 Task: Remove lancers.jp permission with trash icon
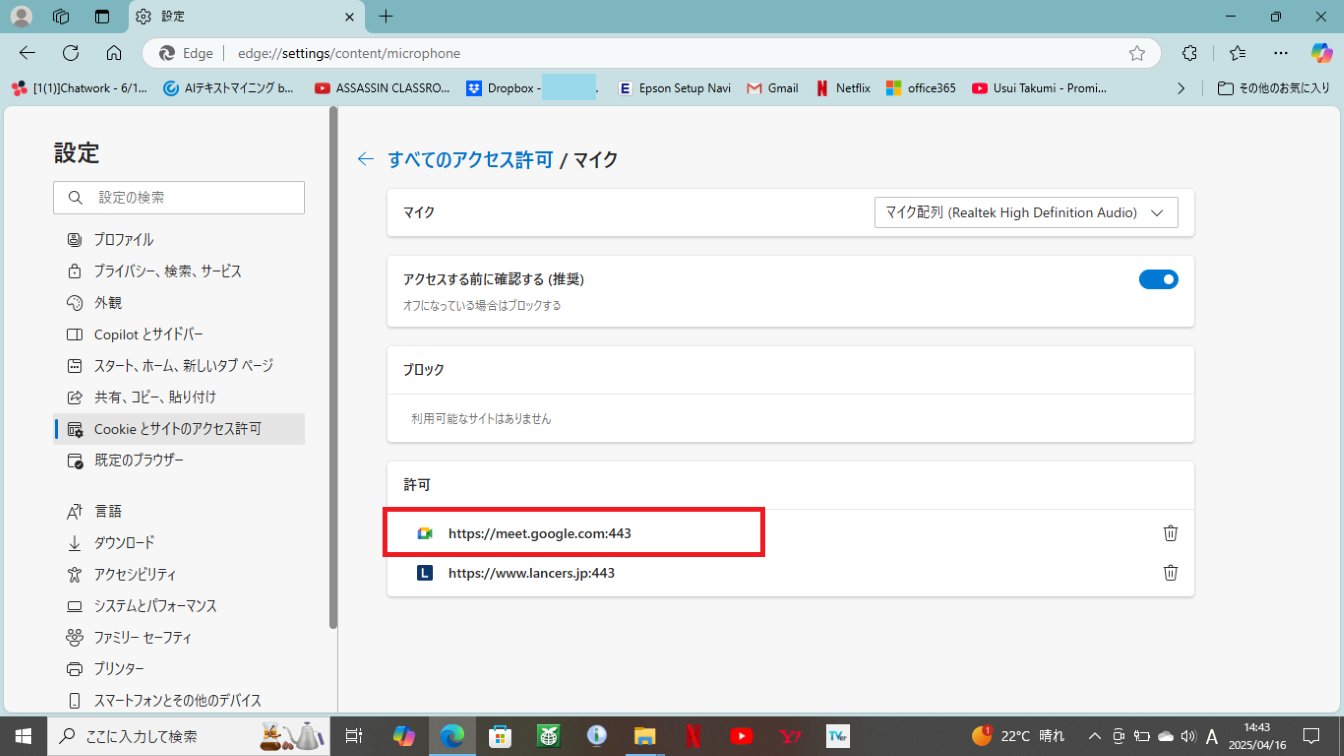pyautogui.click(x=1170, y=573)
